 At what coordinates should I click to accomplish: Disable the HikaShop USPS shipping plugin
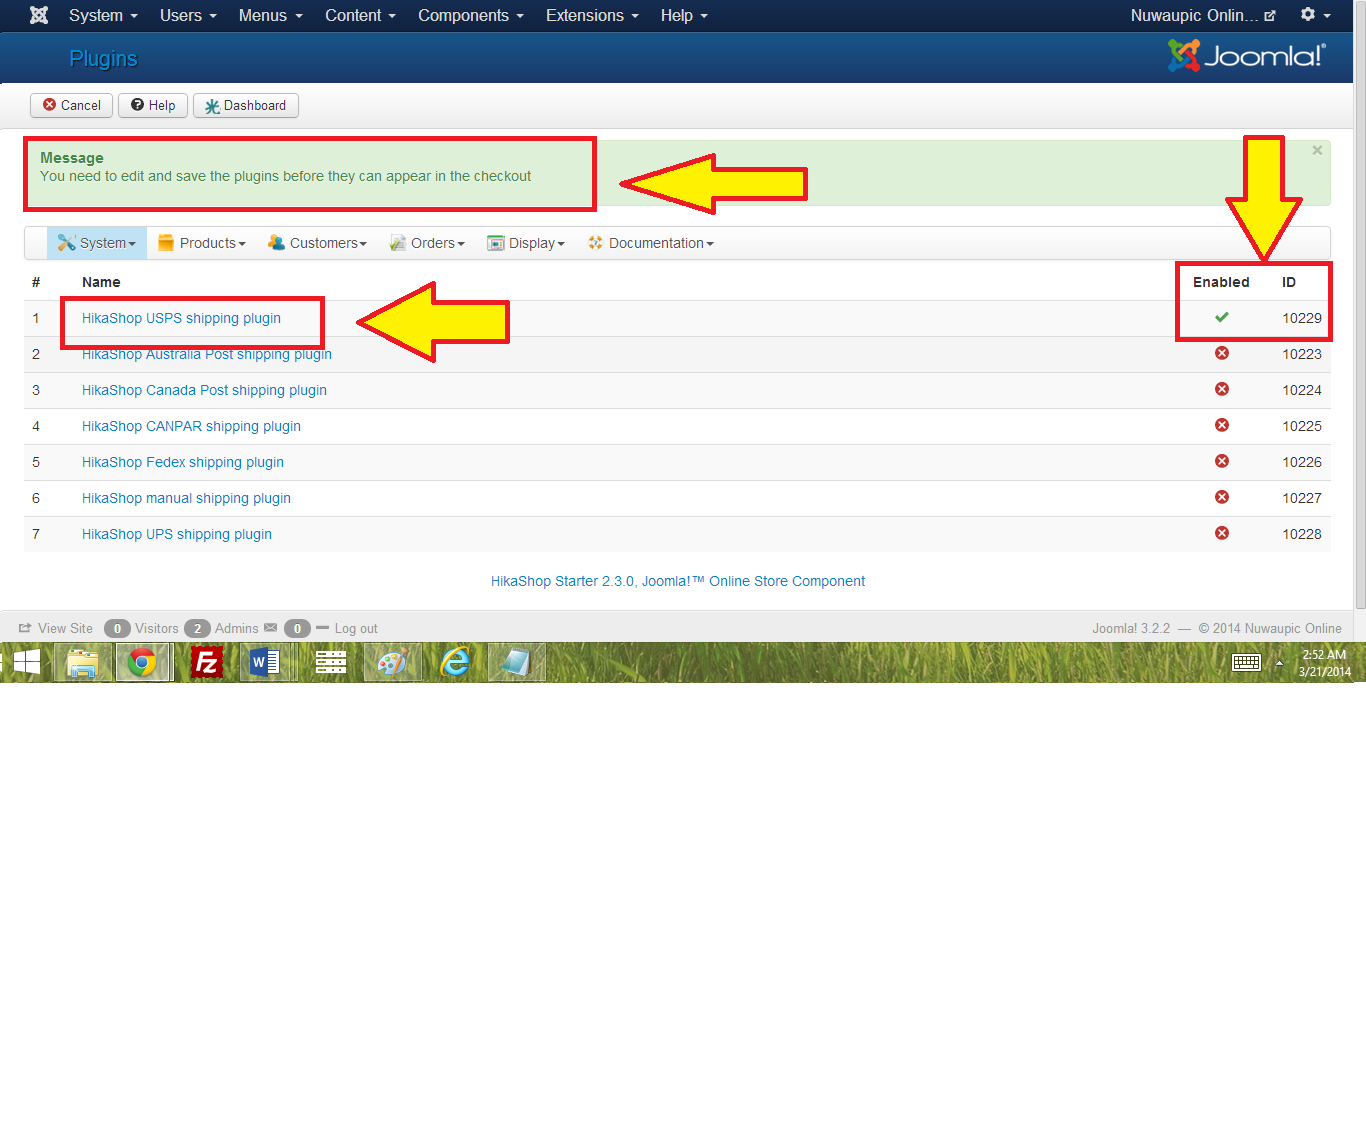(x=1221, y=318)
